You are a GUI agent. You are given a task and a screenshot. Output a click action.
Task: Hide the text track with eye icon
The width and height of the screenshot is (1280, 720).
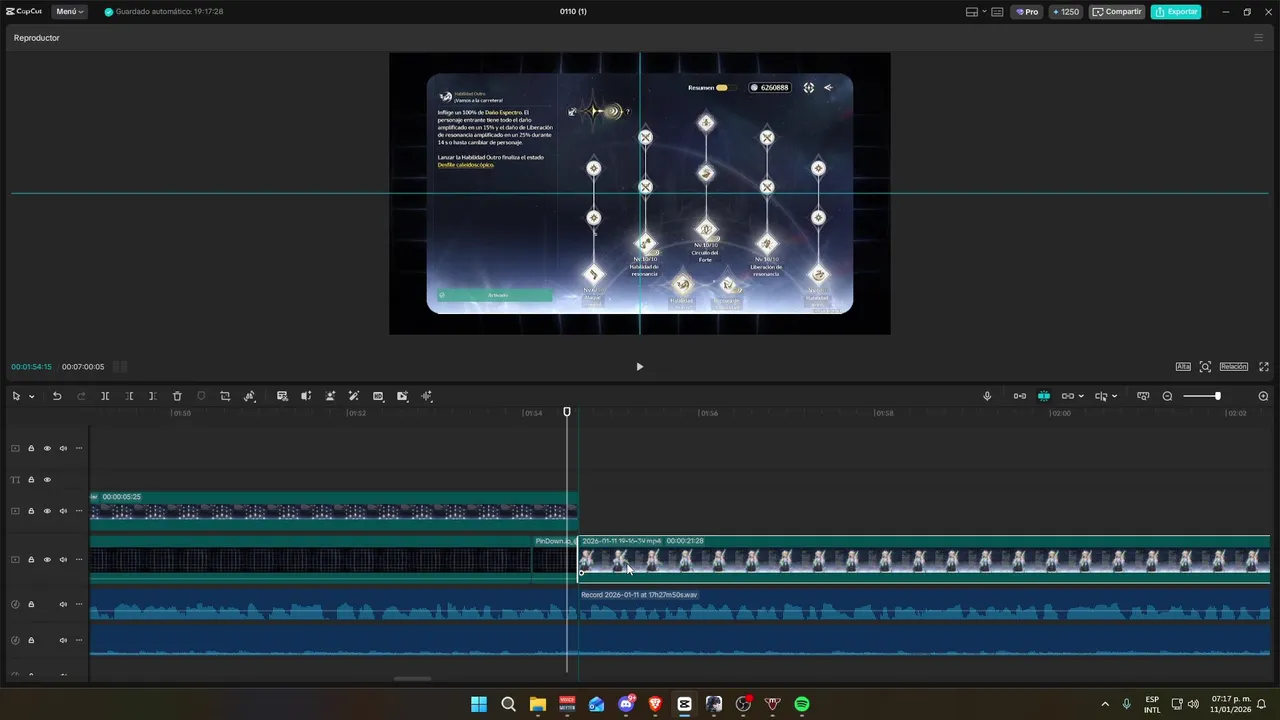pos(47,480)
